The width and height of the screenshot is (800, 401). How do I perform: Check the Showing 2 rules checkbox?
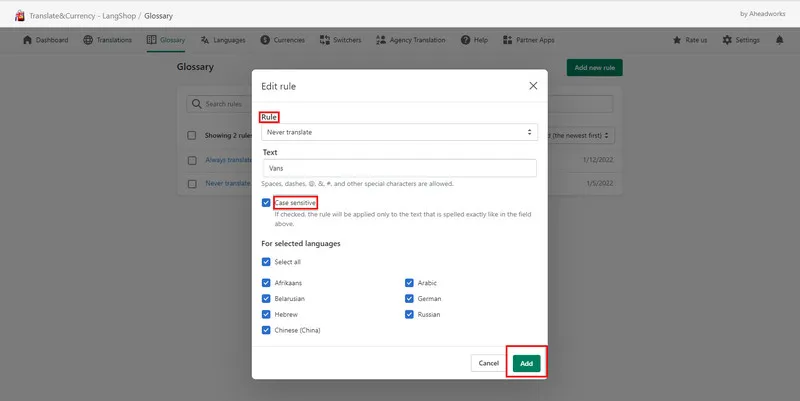coord(192,135)
